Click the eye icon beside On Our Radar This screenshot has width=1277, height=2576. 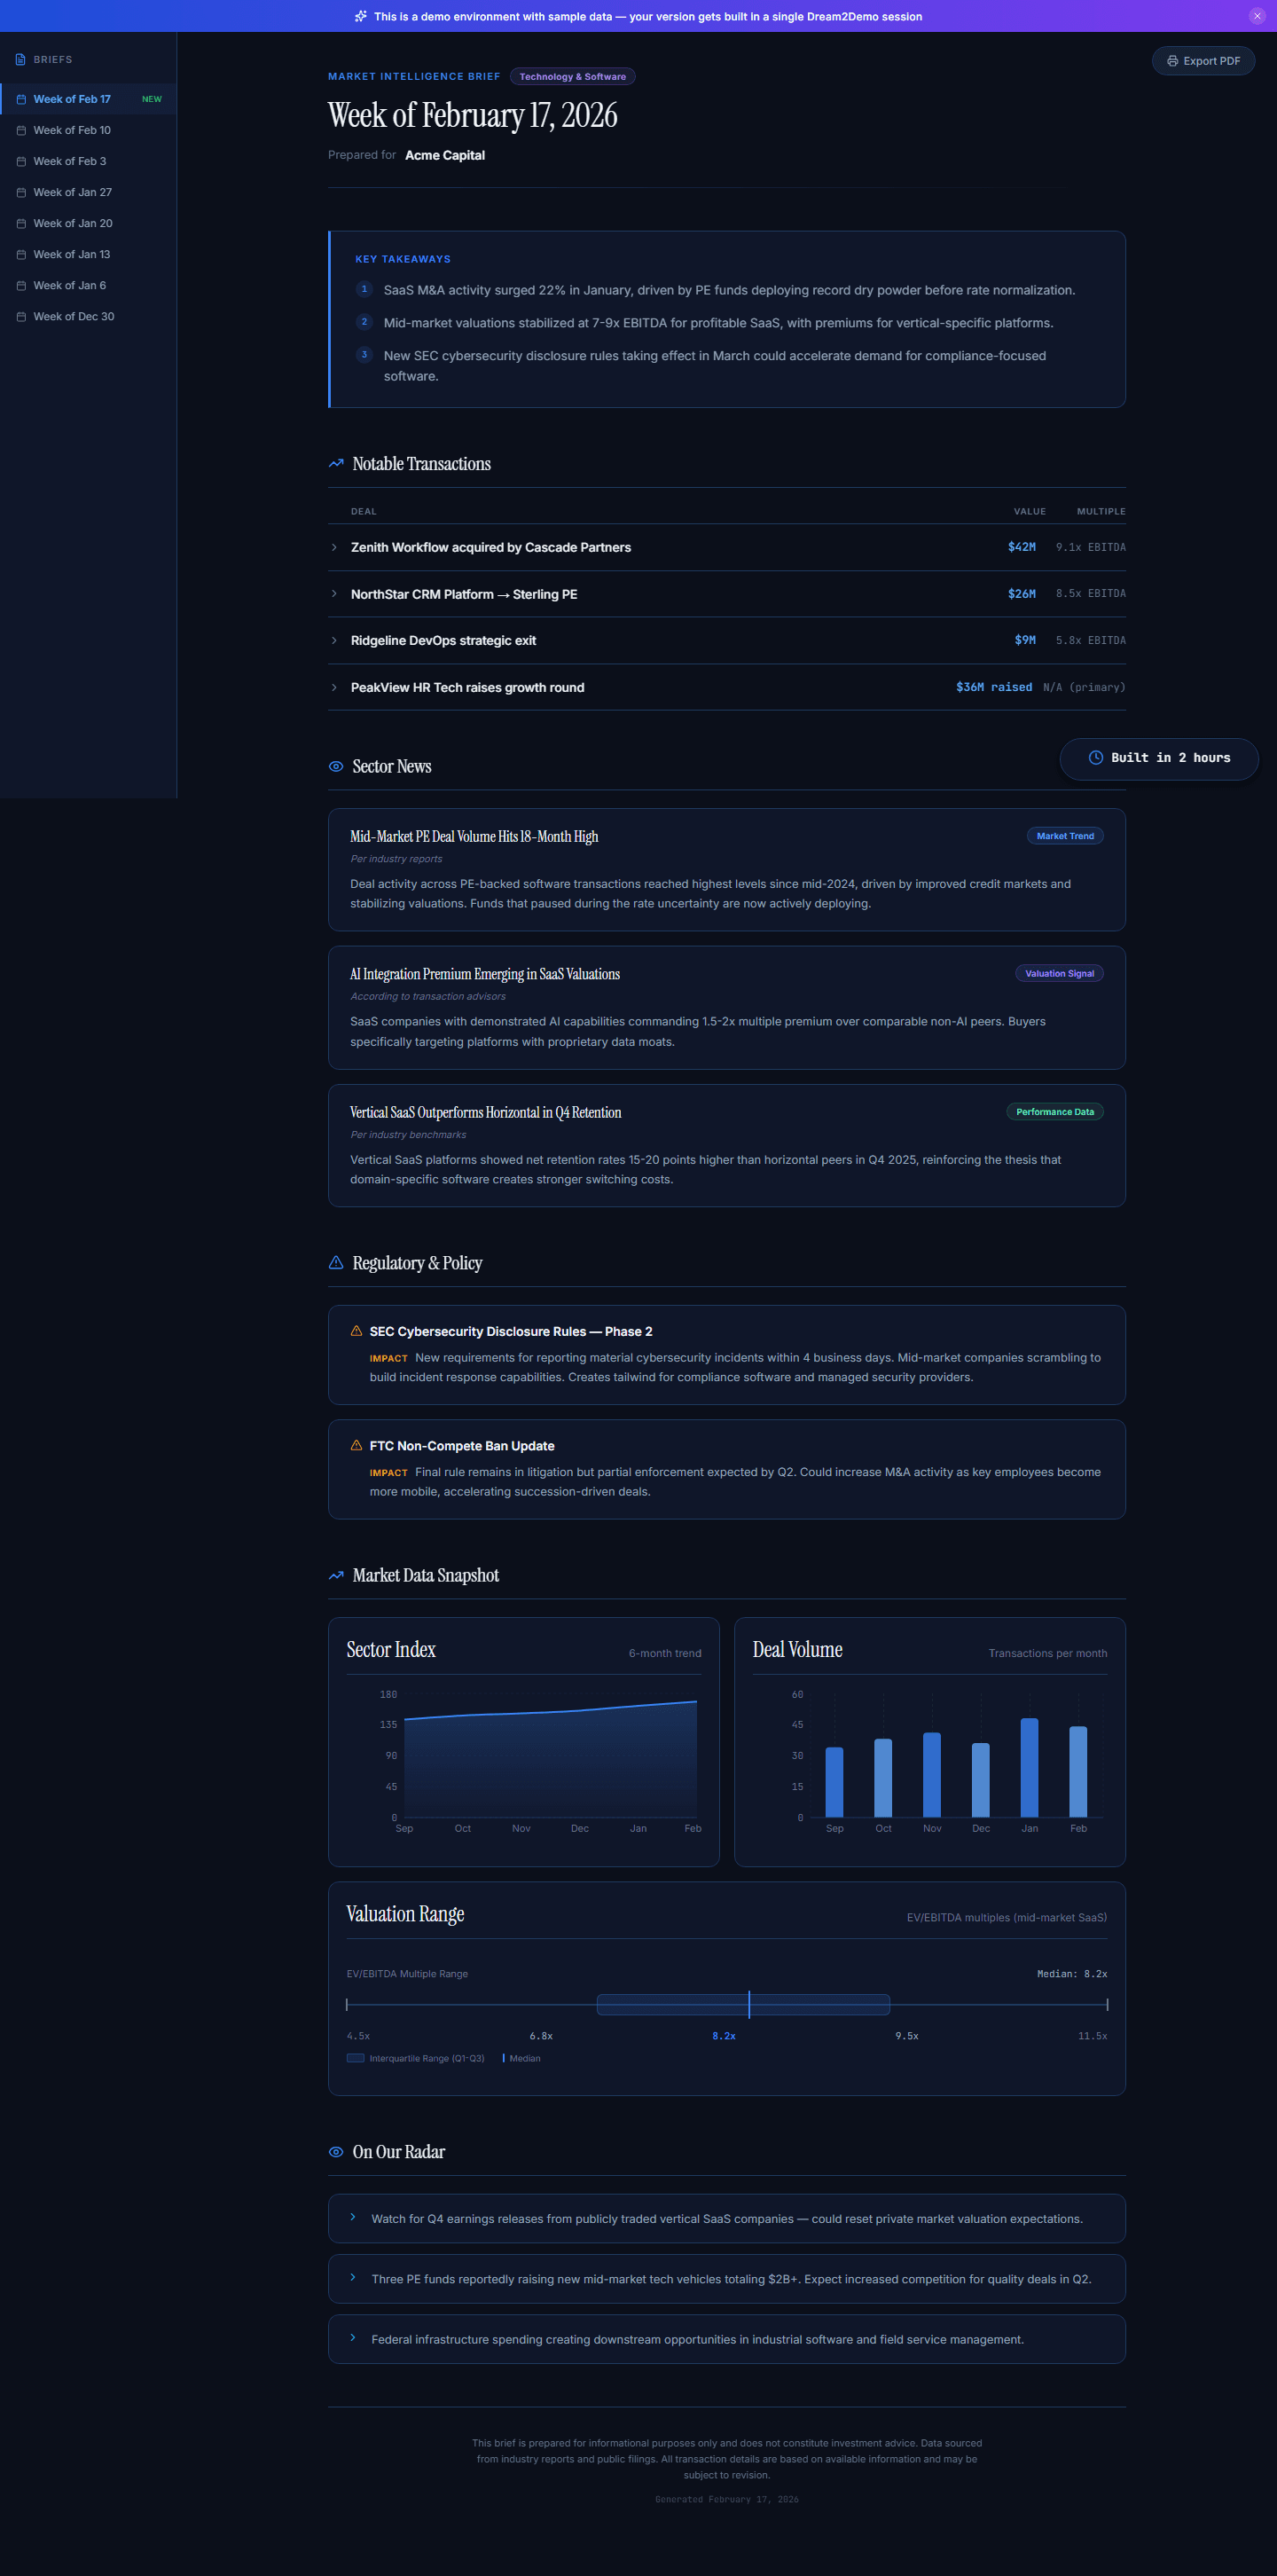[336, 2152]
